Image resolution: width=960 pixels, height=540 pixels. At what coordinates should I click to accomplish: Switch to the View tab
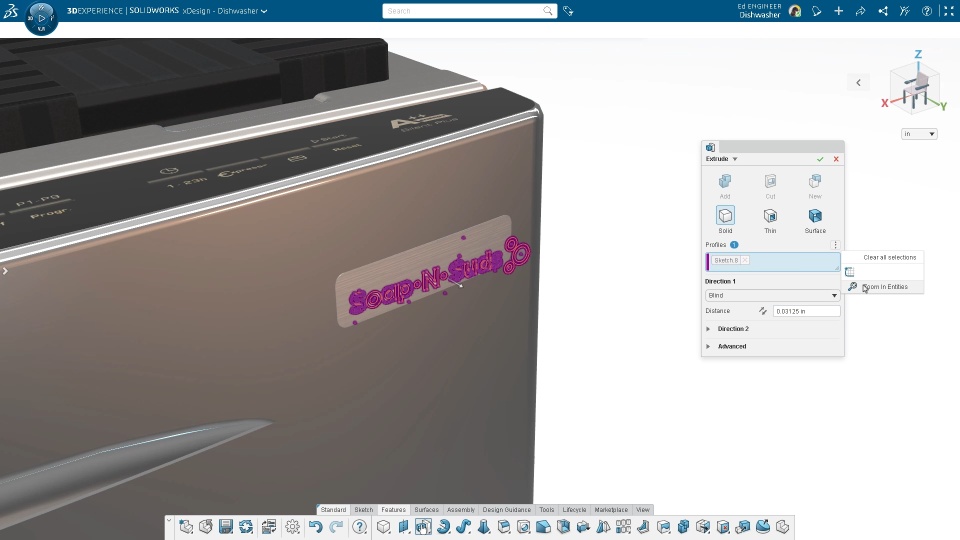tap(642, 509)
